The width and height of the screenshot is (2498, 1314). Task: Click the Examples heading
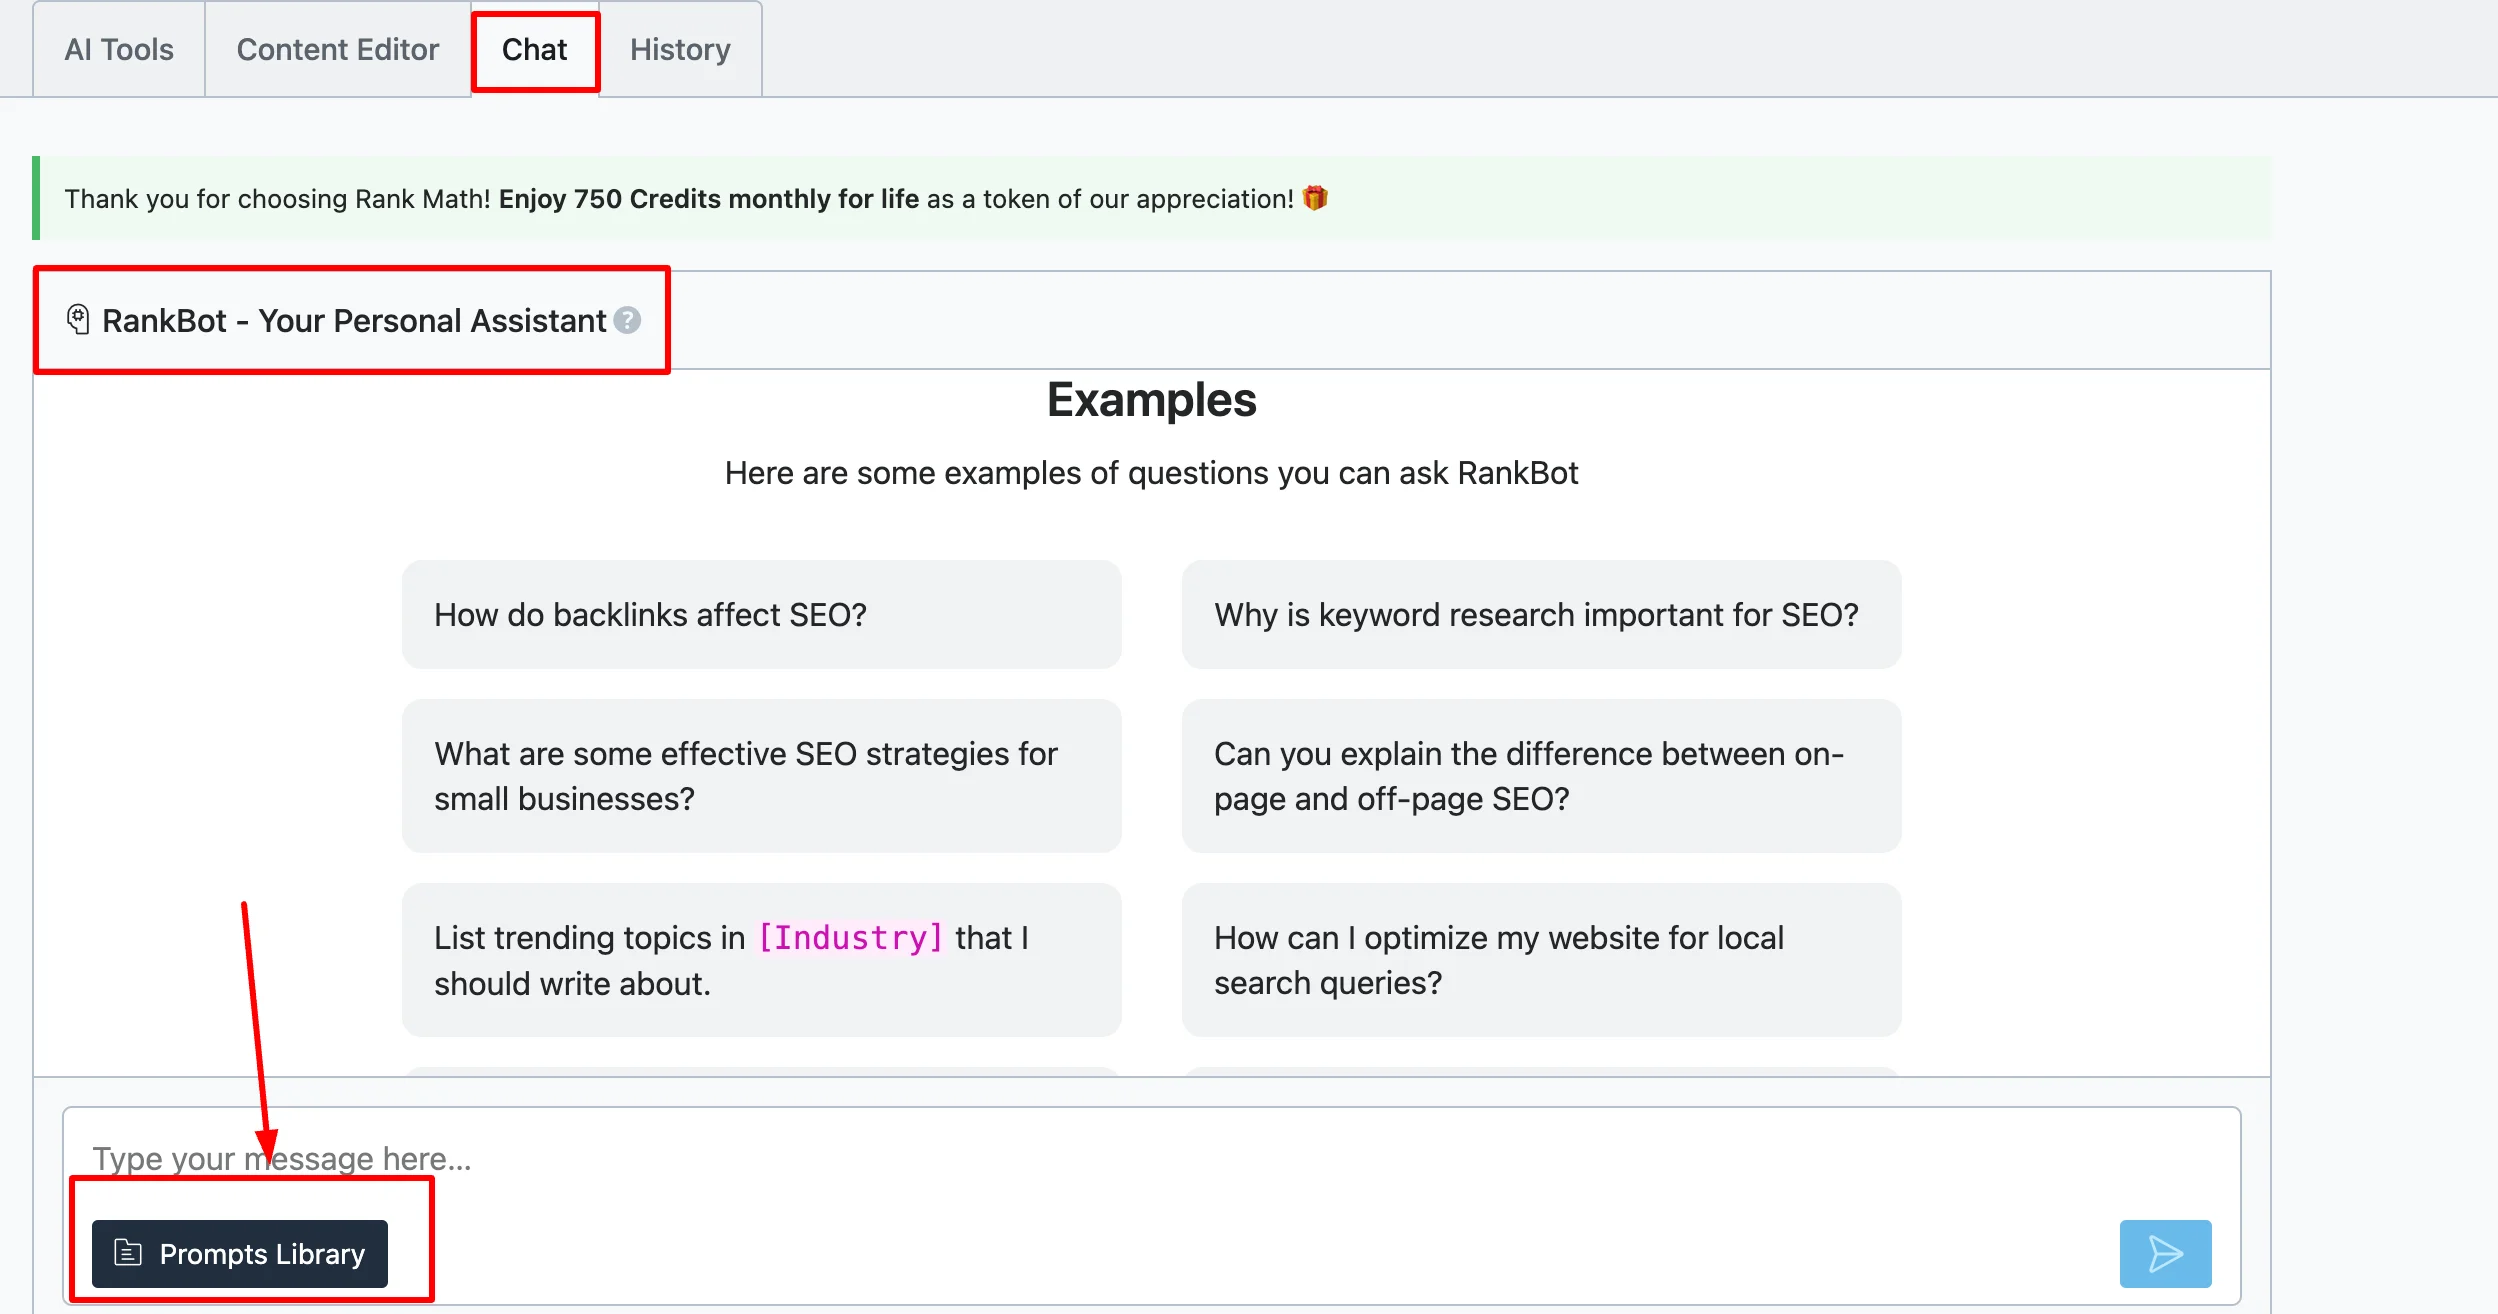pos(1151,400)
